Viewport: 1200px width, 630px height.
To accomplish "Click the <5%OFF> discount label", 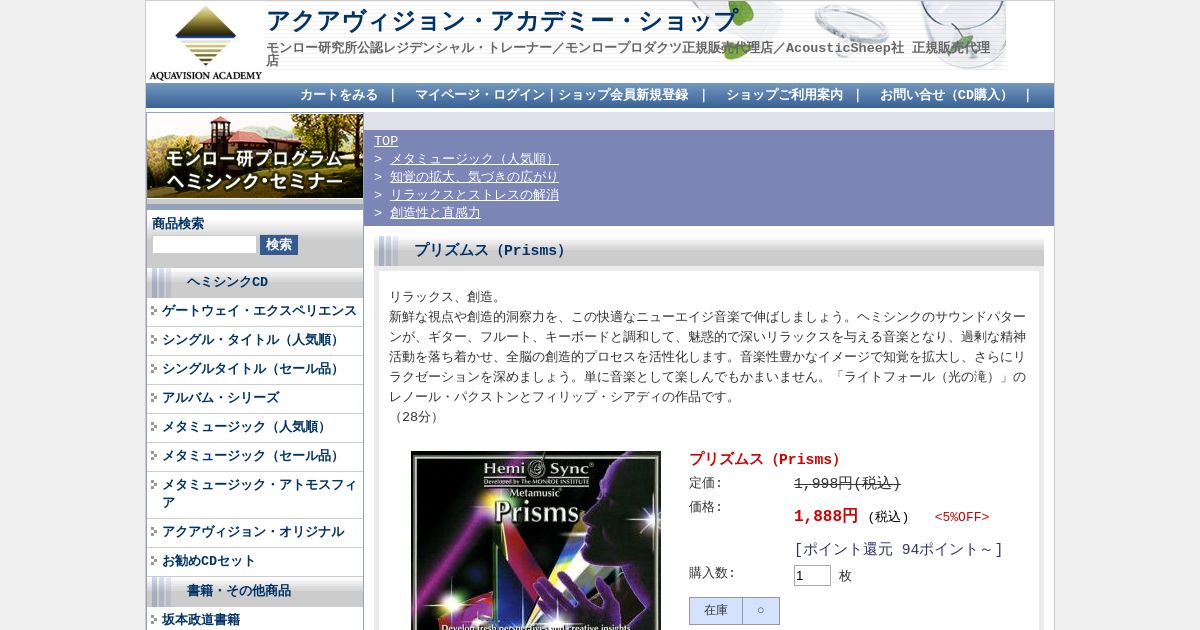I will tap(962, 517).
